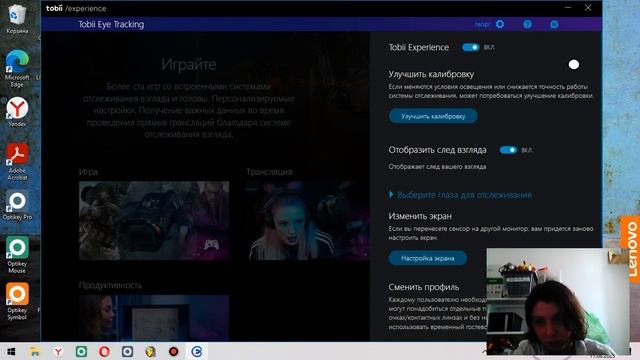Open Tobii settings gear icon
640x360 pixels.
[x=500, y=24]
